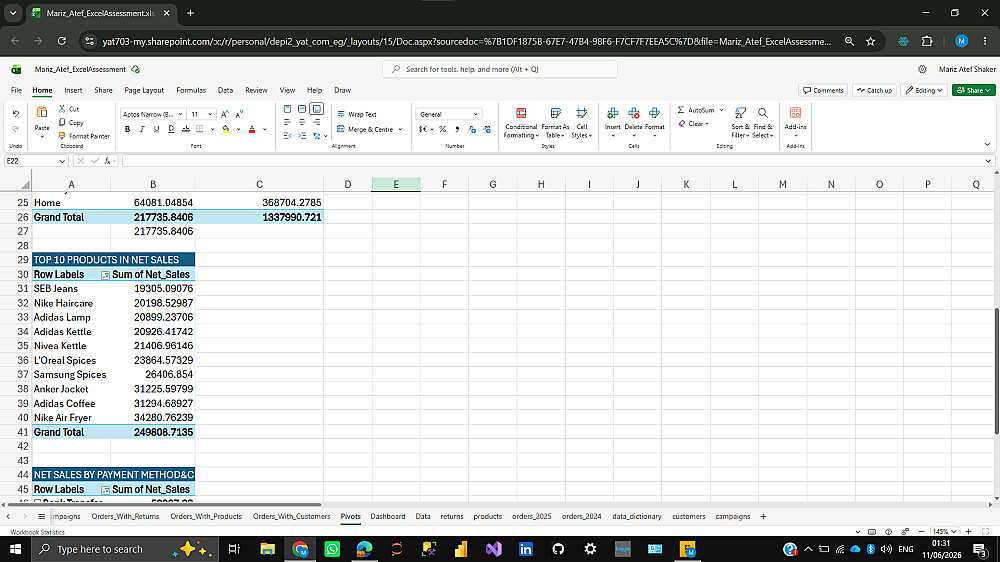Click the Delete cells icon

[x=633, y=113]
